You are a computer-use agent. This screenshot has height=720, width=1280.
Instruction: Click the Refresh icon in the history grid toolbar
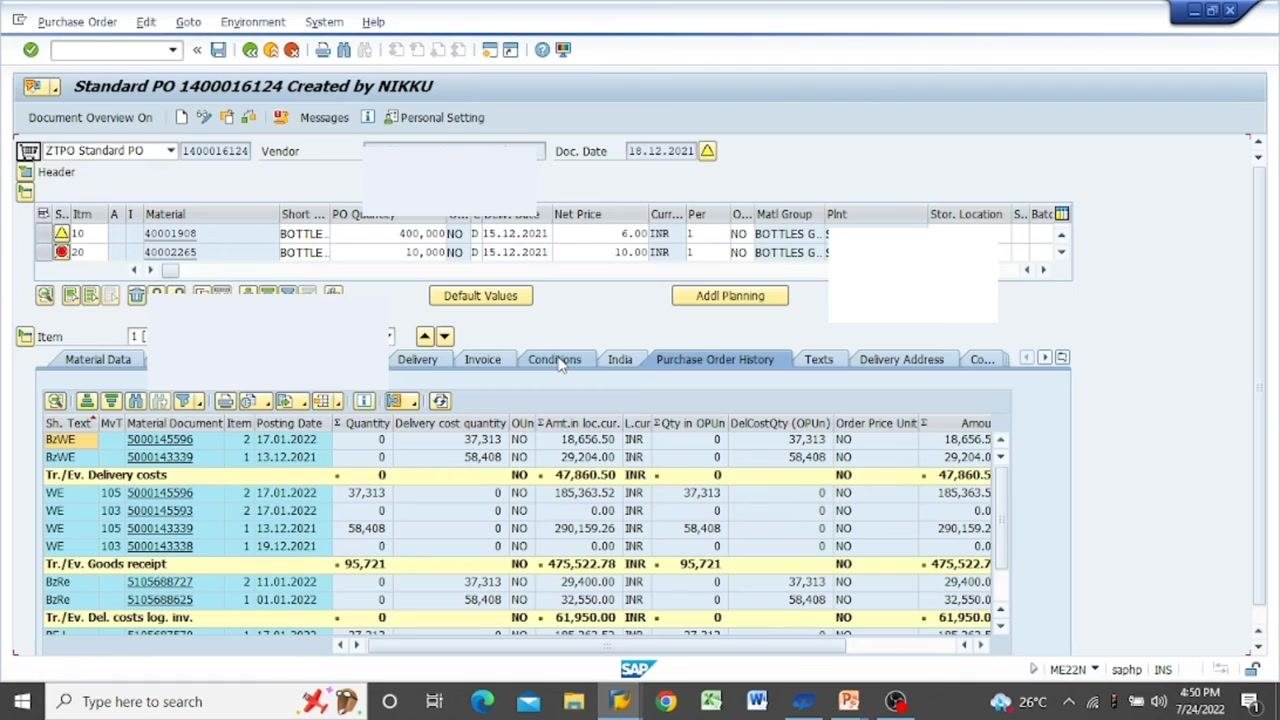tap(440, 401)
